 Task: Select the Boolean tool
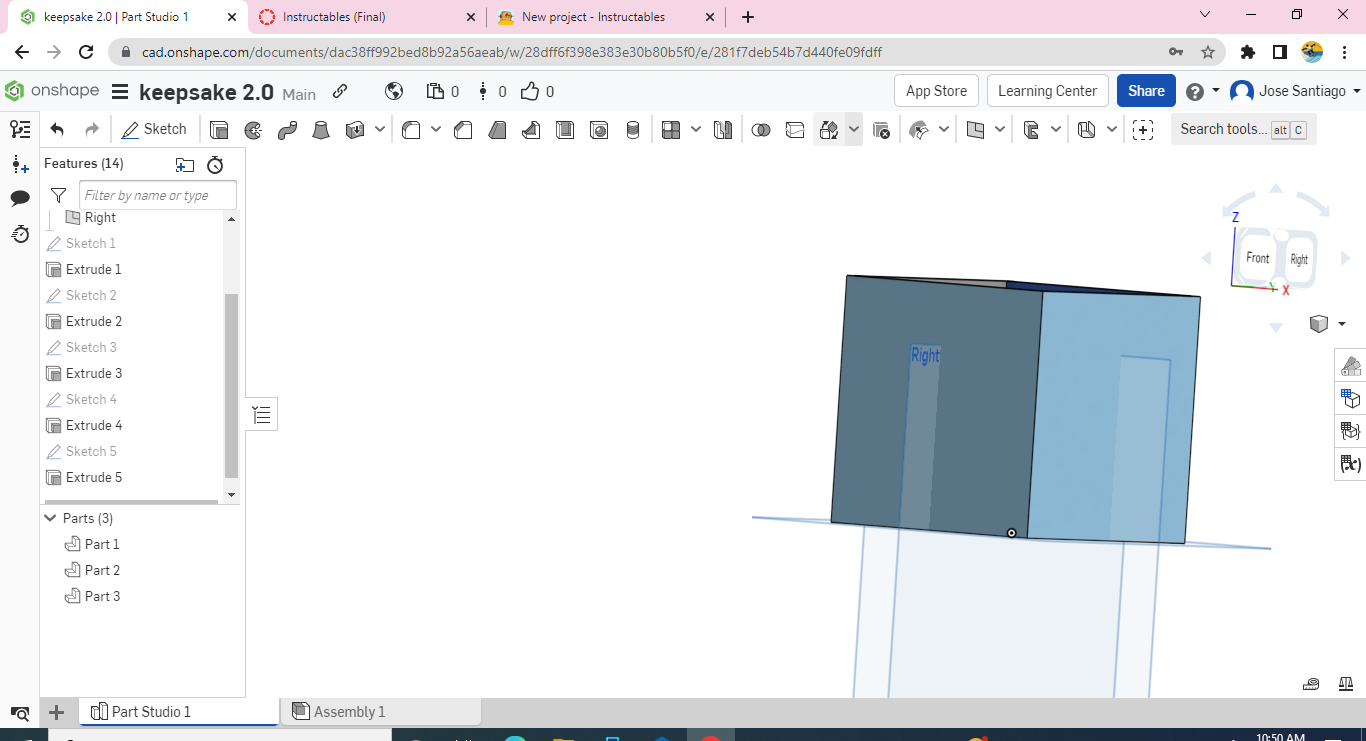tap(761, 130)
